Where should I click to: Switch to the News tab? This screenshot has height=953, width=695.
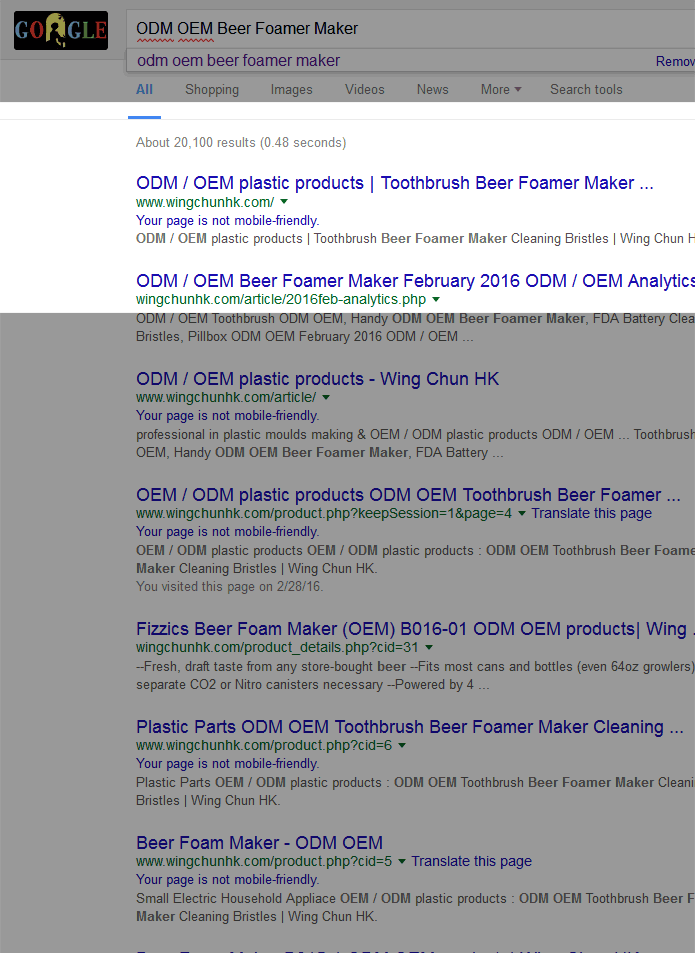433,89
